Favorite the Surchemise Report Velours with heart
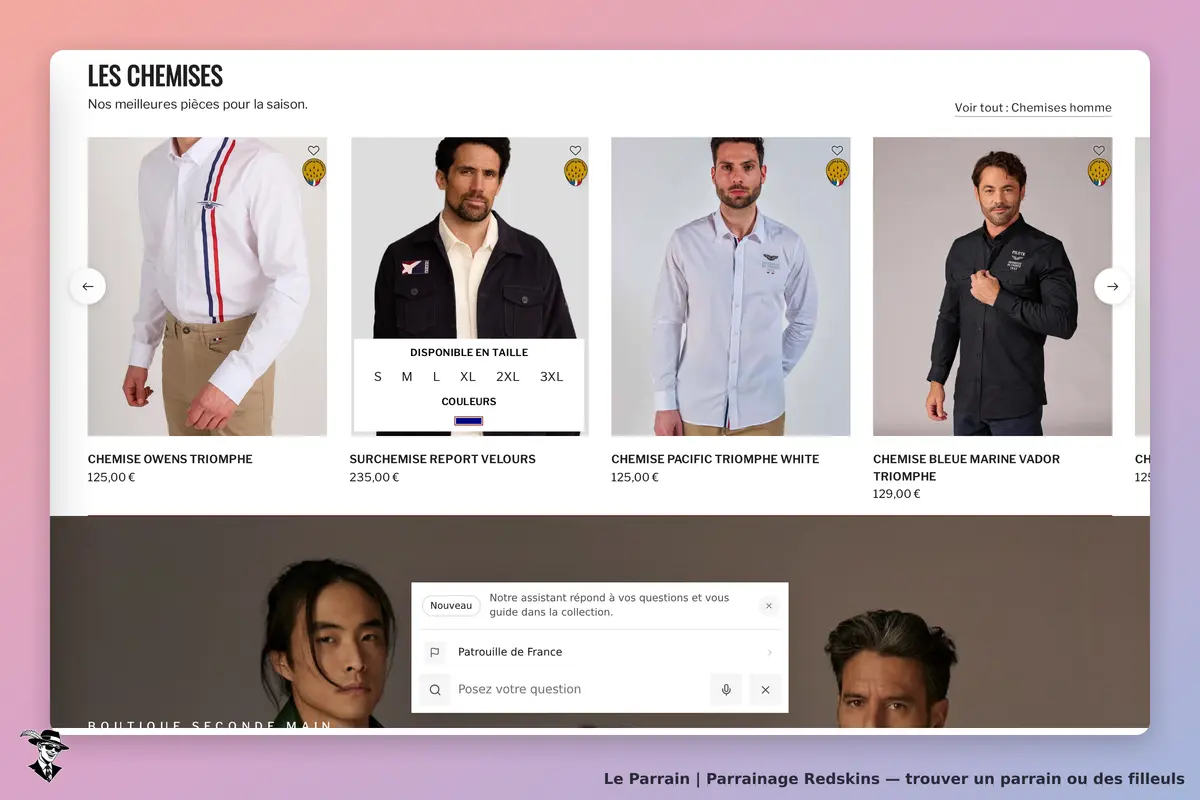 575,151
